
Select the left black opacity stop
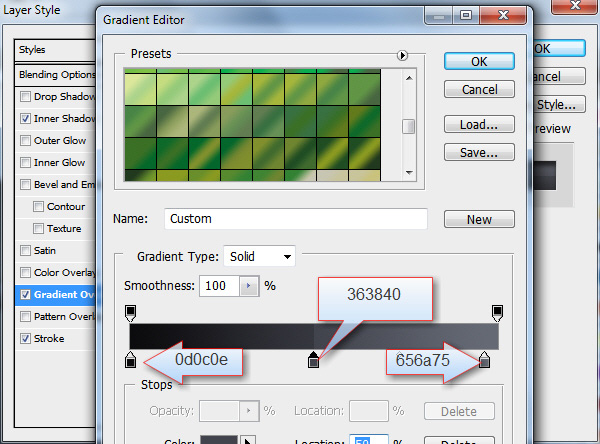[130, 313]
